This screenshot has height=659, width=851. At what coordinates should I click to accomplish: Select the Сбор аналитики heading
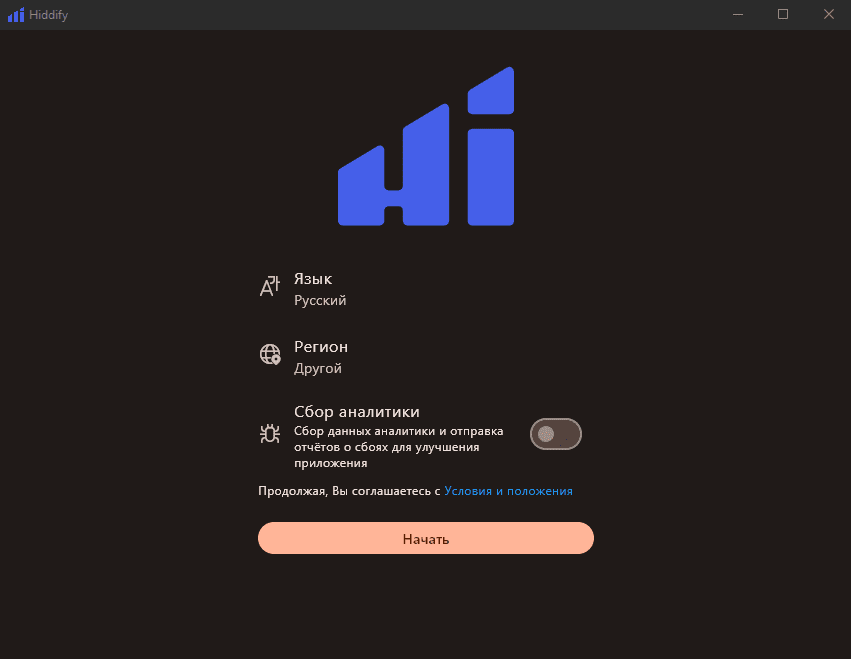pos(356,411)
